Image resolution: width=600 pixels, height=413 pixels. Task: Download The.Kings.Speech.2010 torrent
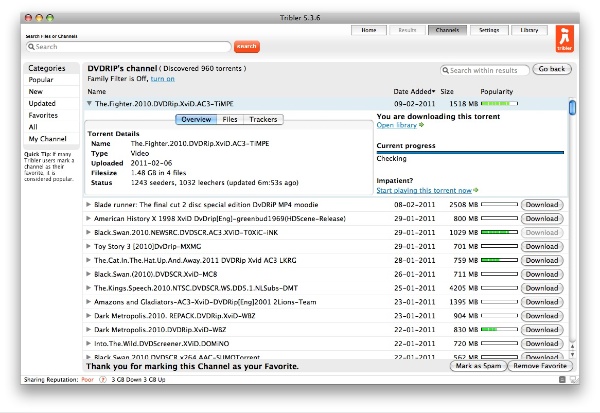(x=542, y=288)
